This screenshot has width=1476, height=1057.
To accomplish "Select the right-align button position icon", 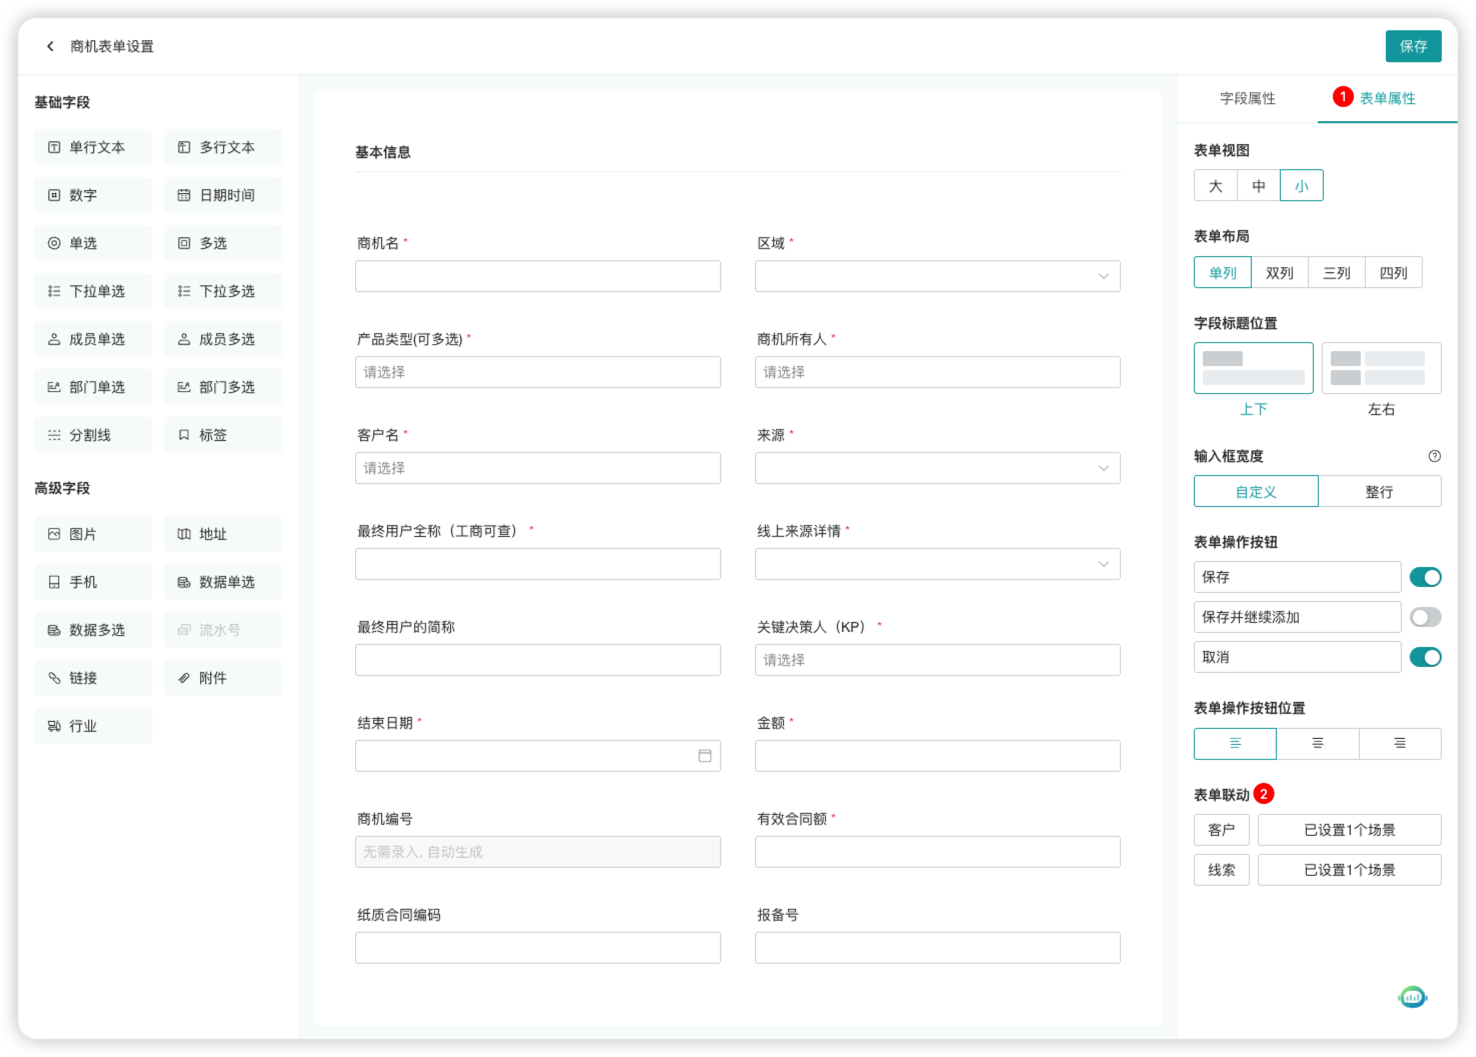I will pos(1399,743).
